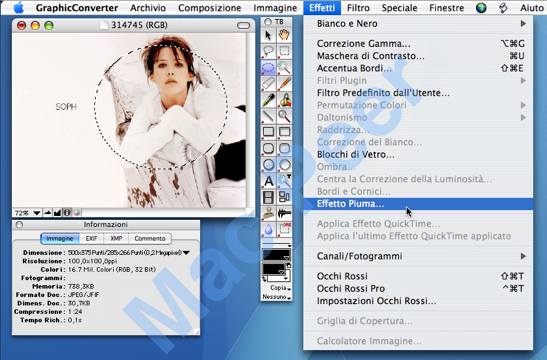This screenshot has height=360, width=547.
Task: Click the color disc icon in status bar
Action: tap(76, 212)
